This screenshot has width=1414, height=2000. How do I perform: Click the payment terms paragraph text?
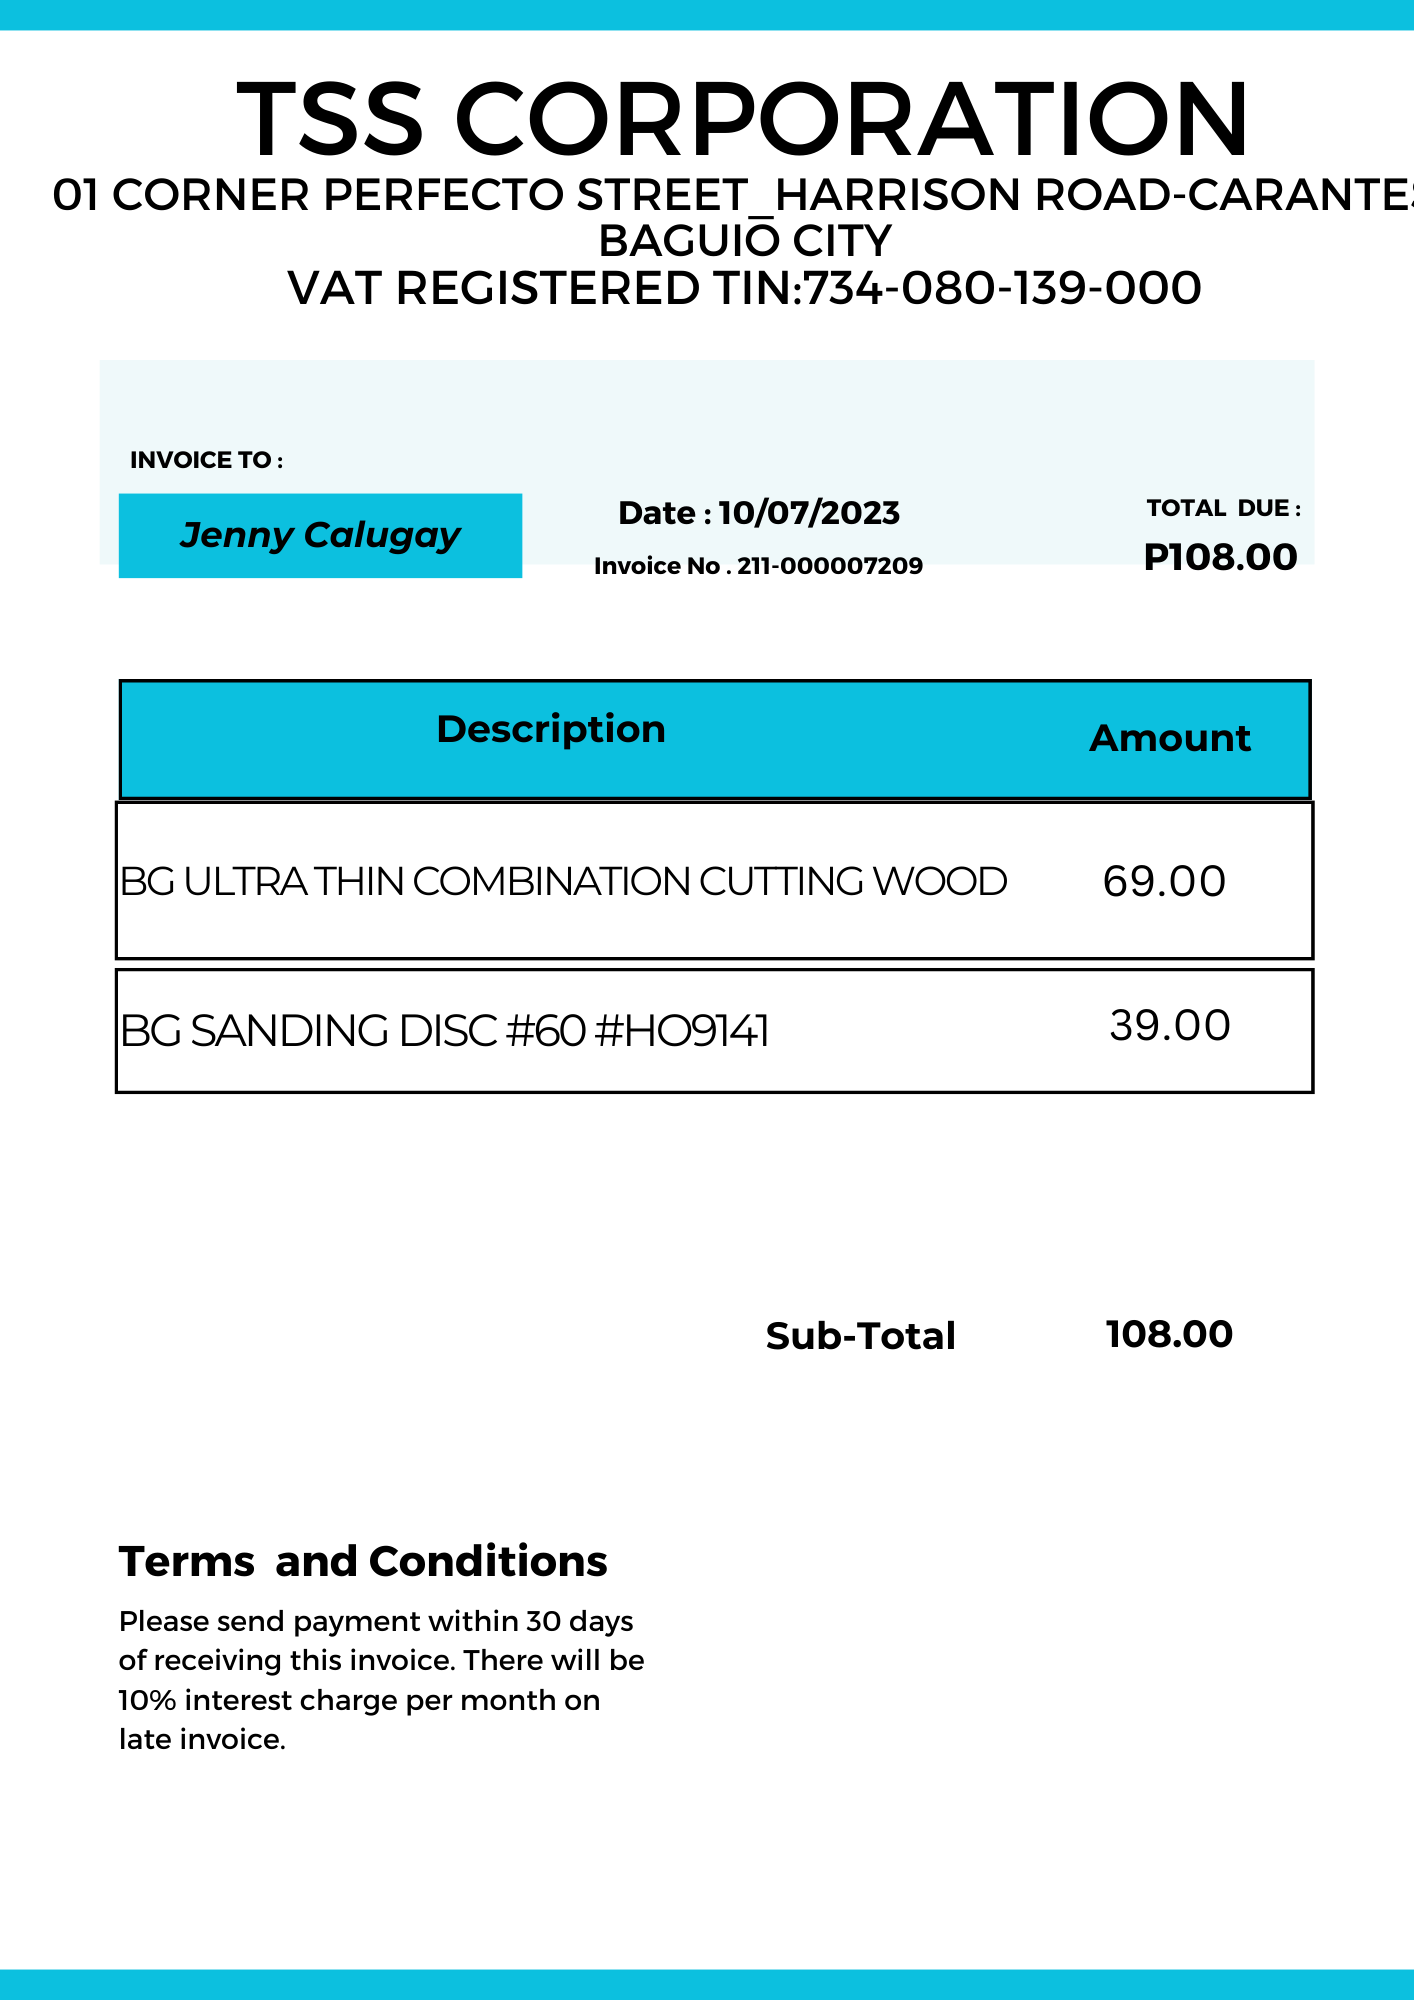(380, 1680)
